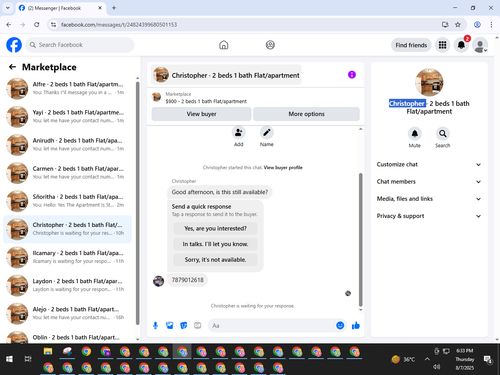The image size is (500, 375).
Task: Click the Chrome address bar URL
Action: coord(119,25)
